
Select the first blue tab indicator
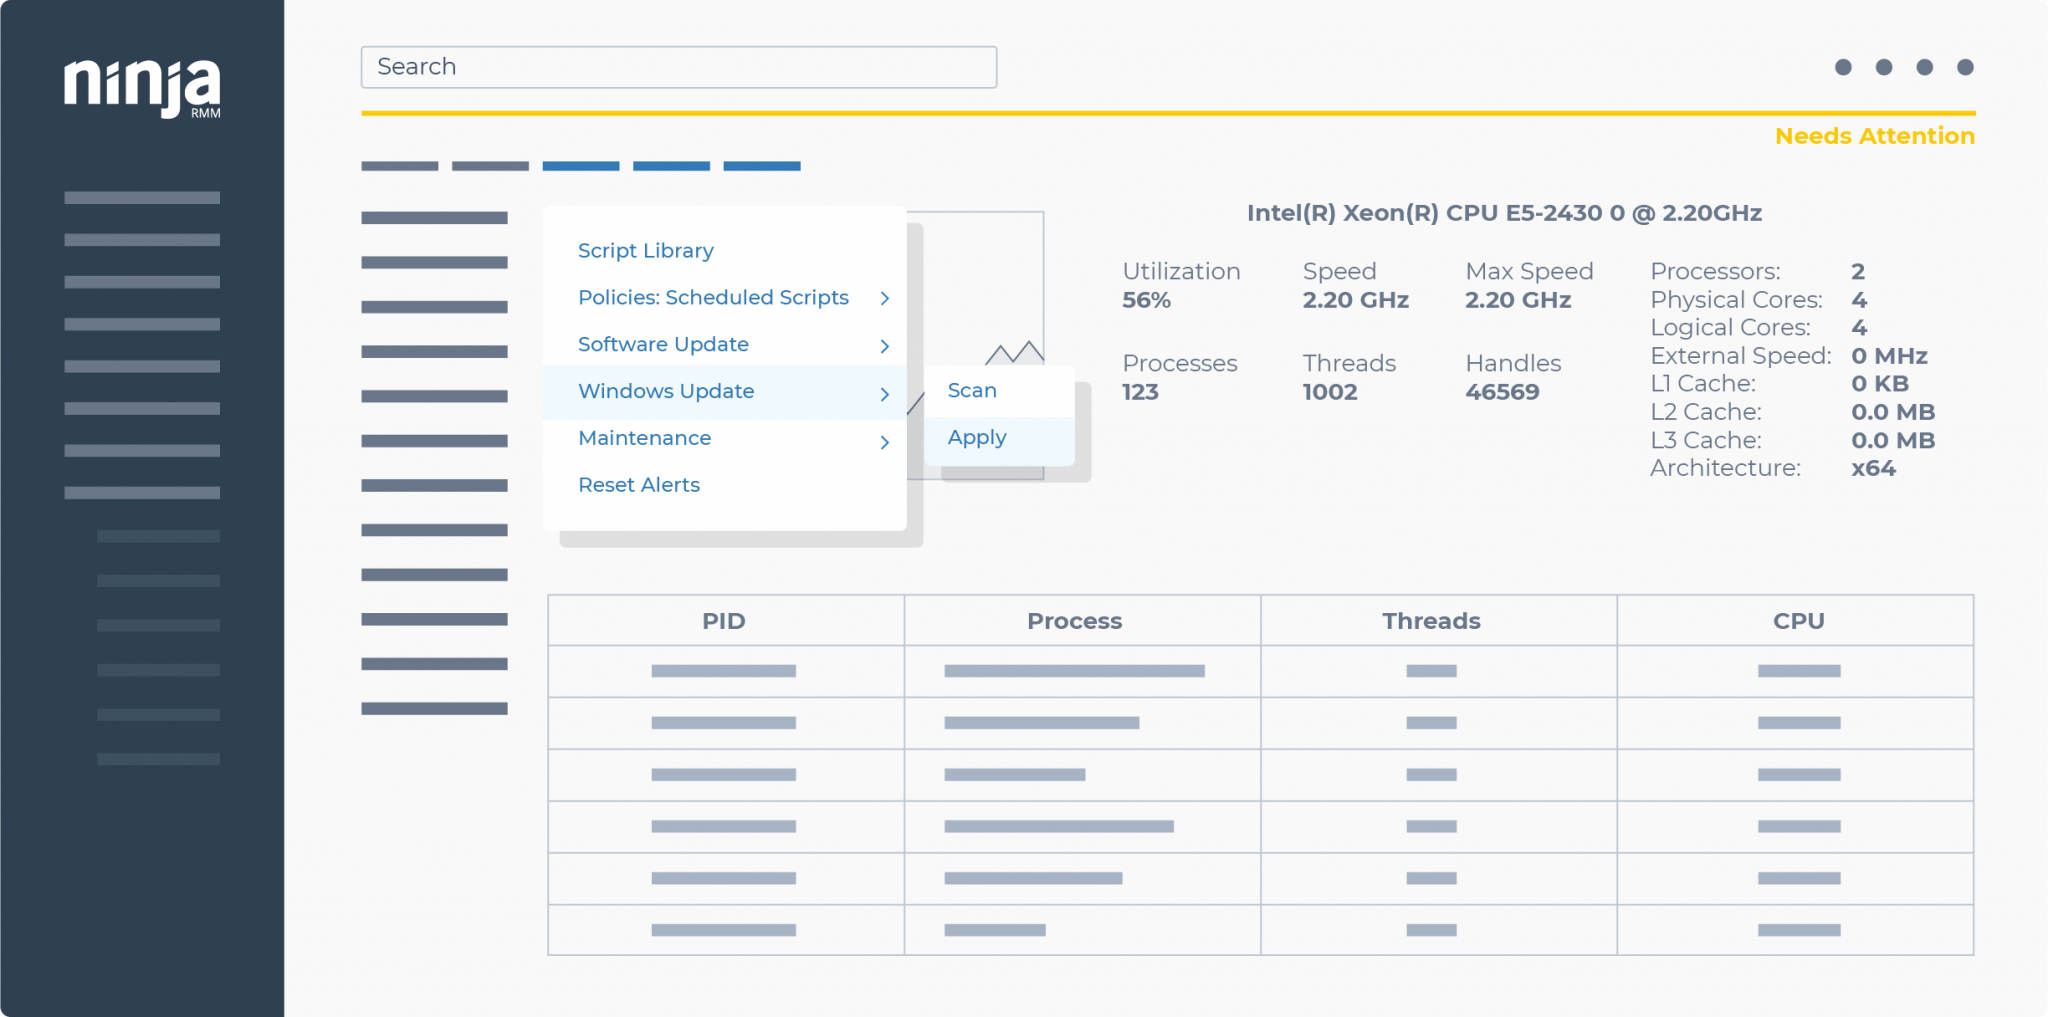[x=580, y=165]
